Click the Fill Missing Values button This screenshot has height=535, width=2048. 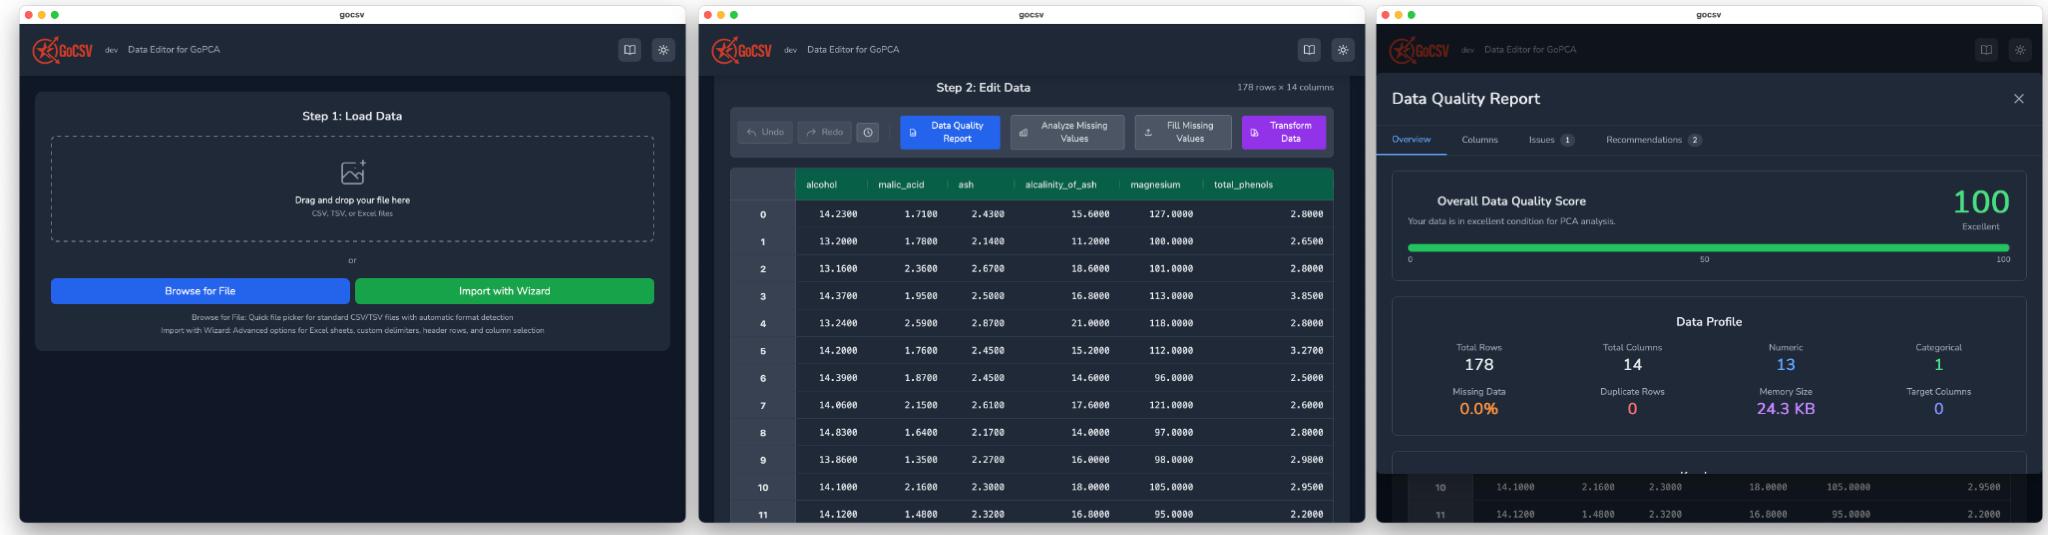point(1183,132)
